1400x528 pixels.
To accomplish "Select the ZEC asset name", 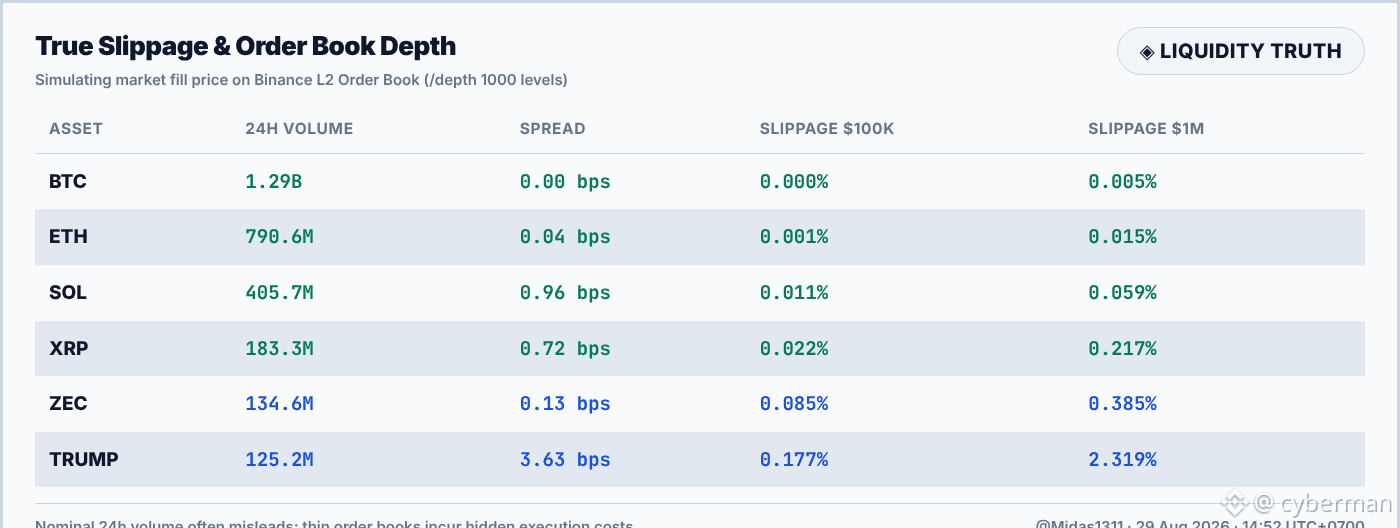I will point(68,404).
